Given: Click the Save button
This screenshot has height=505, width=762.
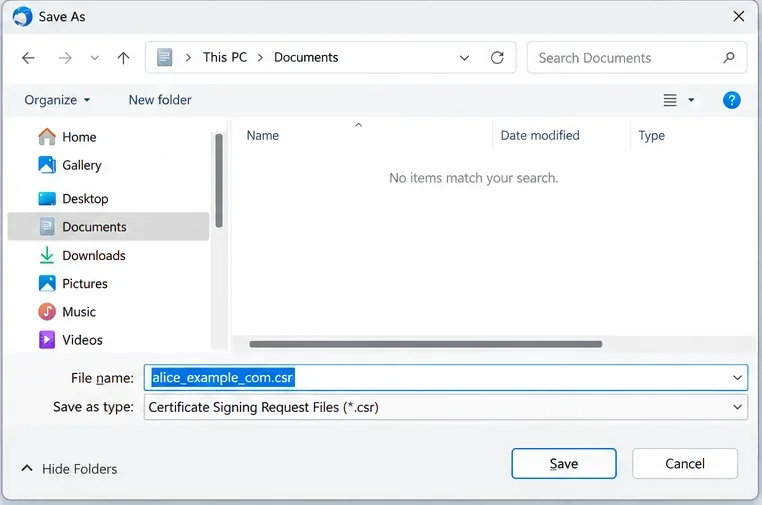Looking at the screenshot, I should [564, 463].
